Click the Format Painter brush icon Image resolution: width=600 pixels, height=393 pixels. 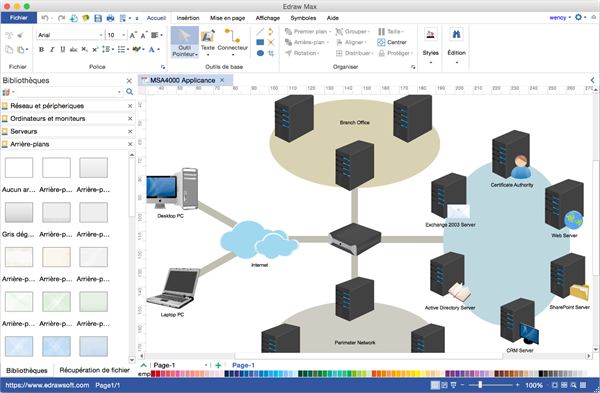pos(21,35)
